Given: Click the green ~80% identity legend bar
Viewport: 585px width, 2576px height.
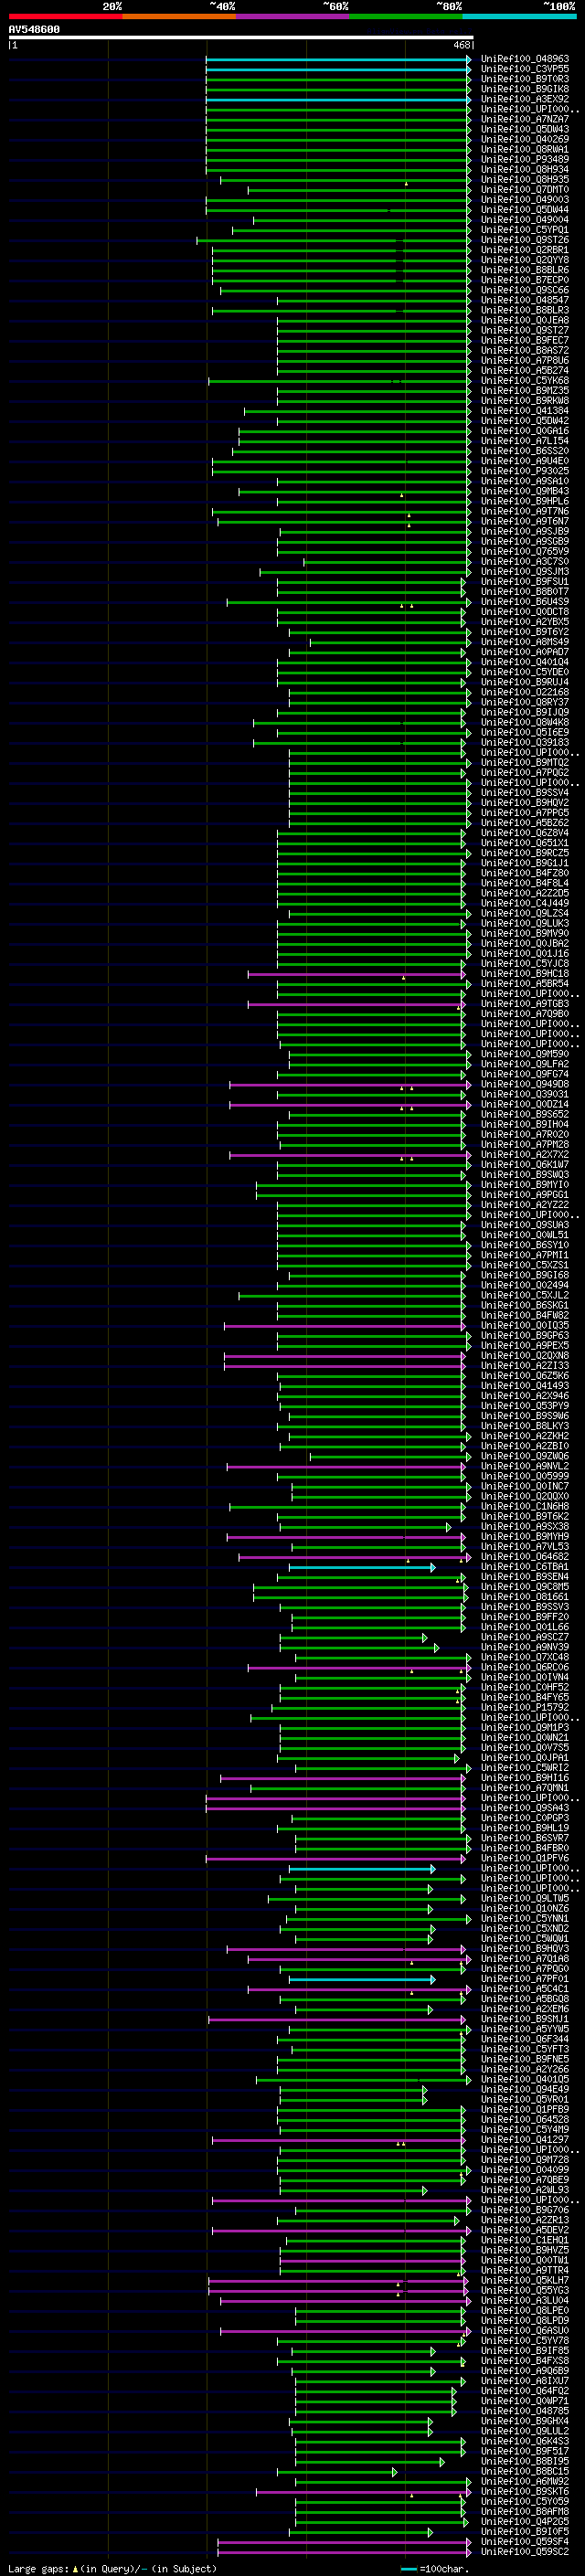Looking at the screenshot, I should (406, 16).
